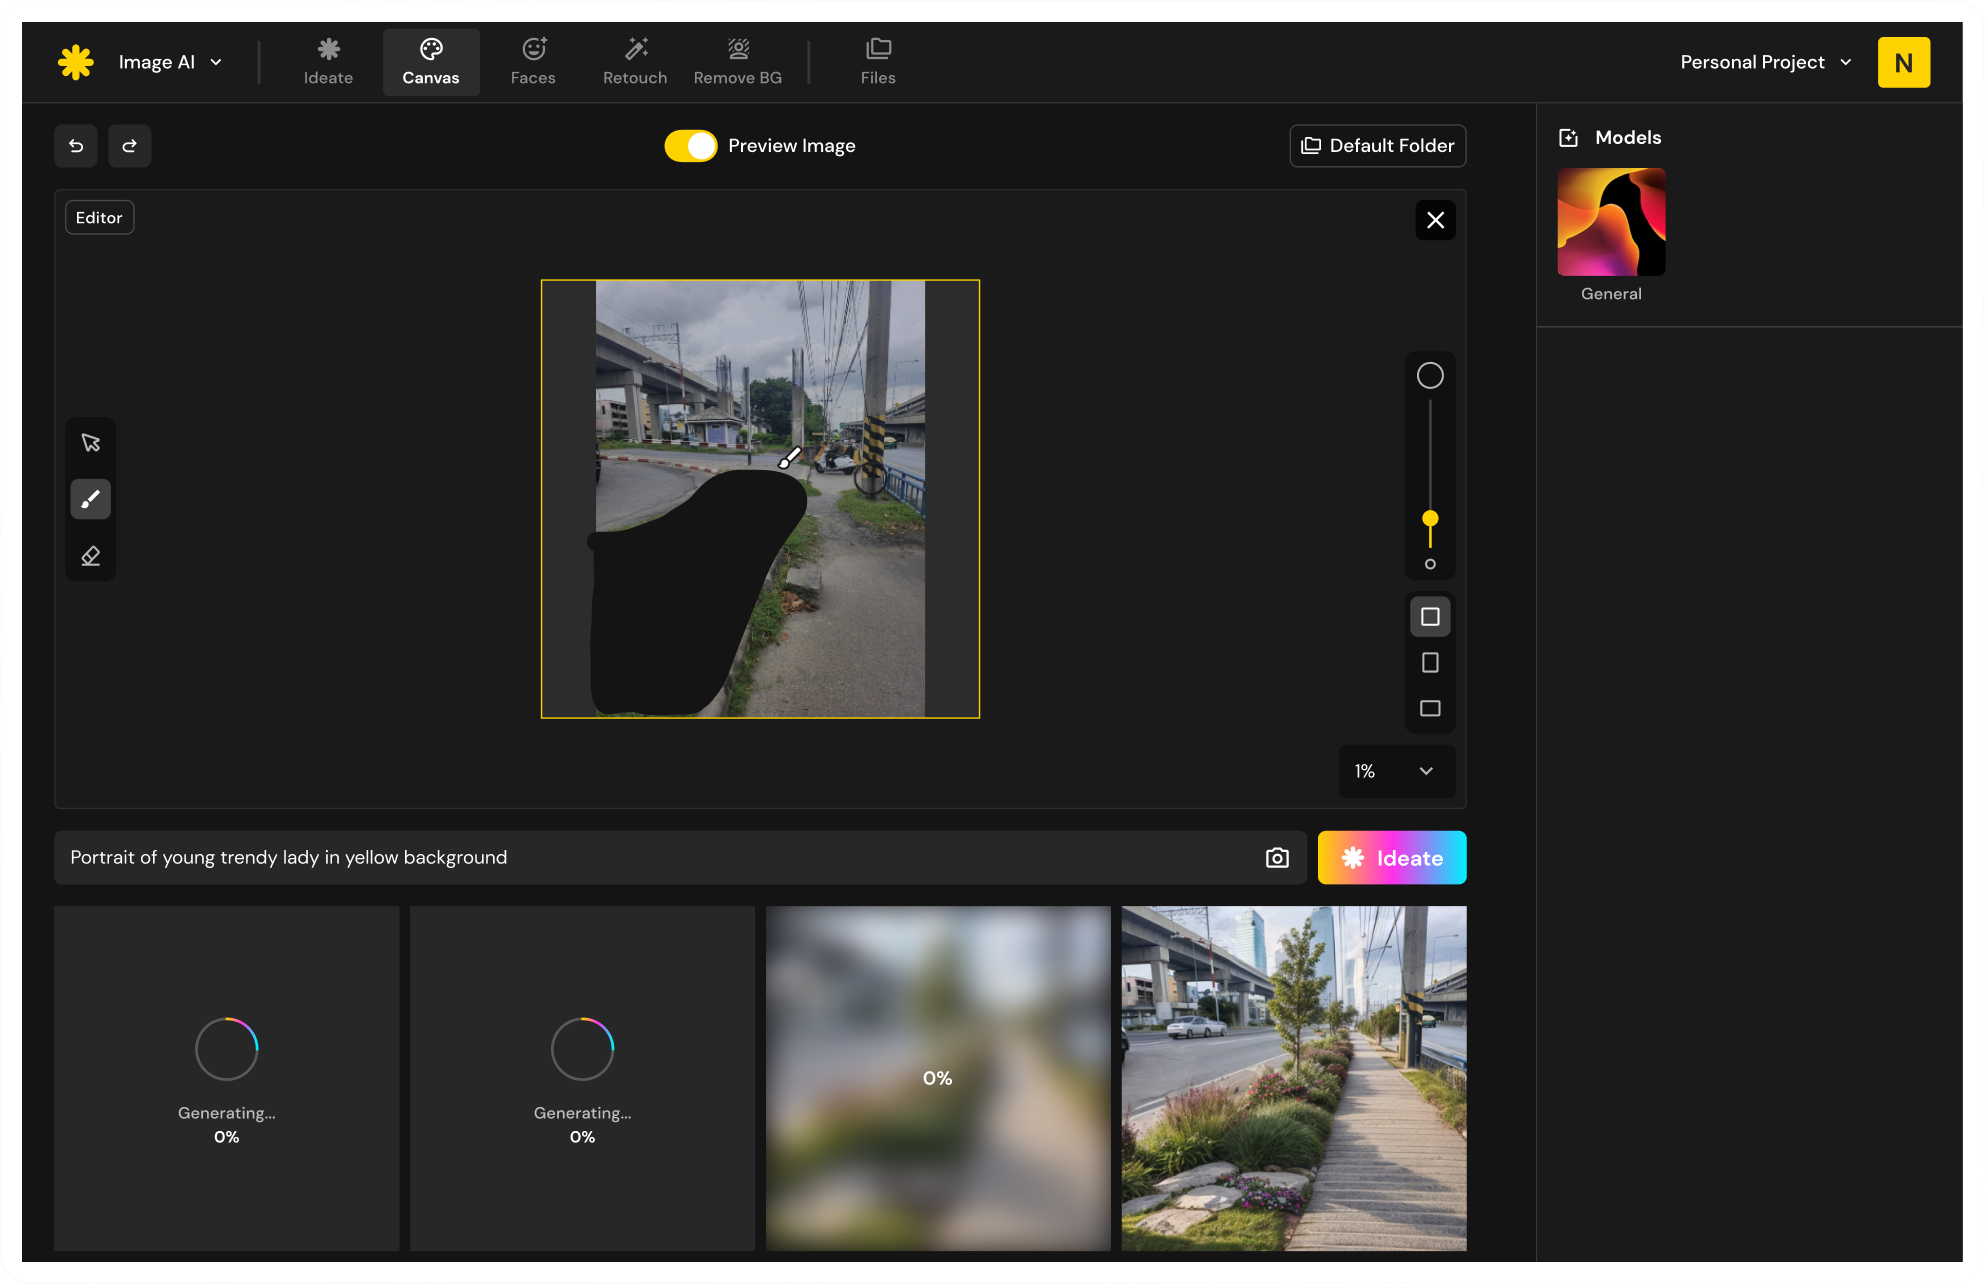Click the blurred 0% loading thumbnail
The width and height of the screenshot is (1985, 1284).
tap(938, 1079)
